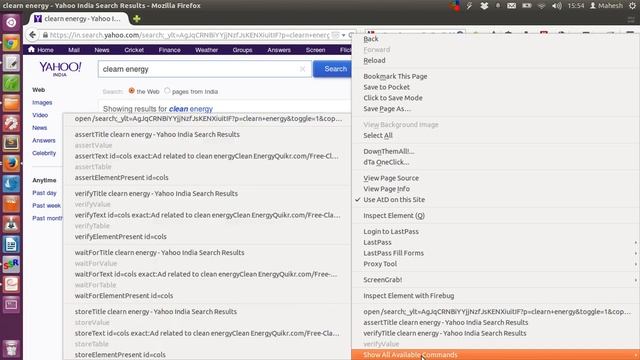
Task: Click the Firefox icon in the dock
Action: (11, 163)
